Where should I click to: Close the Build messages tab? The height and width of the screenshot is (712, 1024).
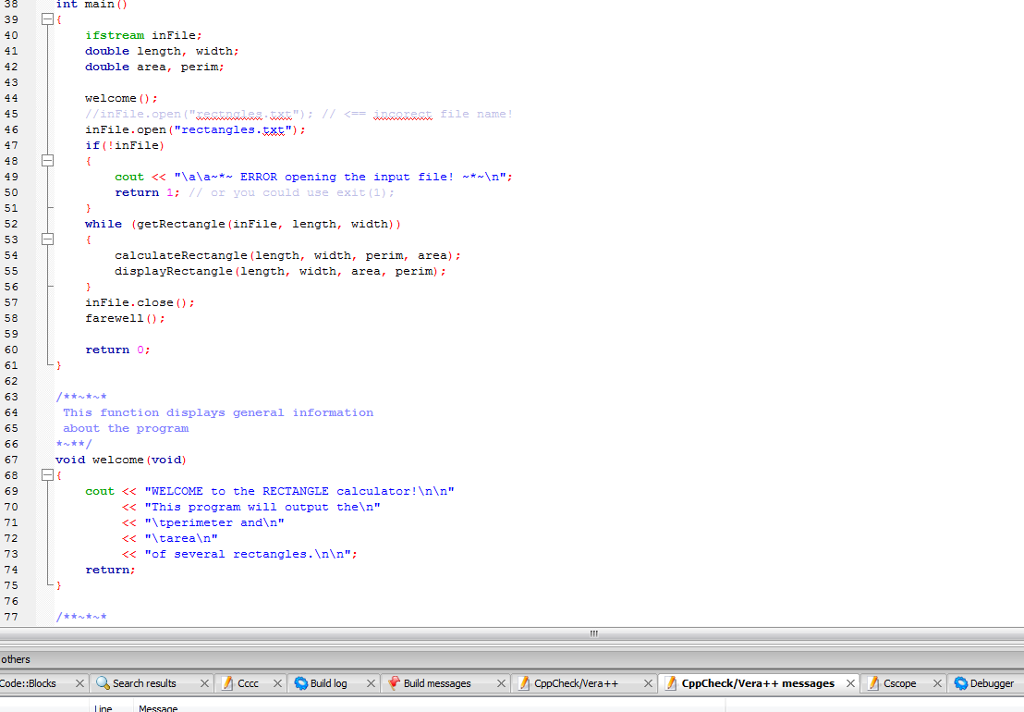[501, 683]
